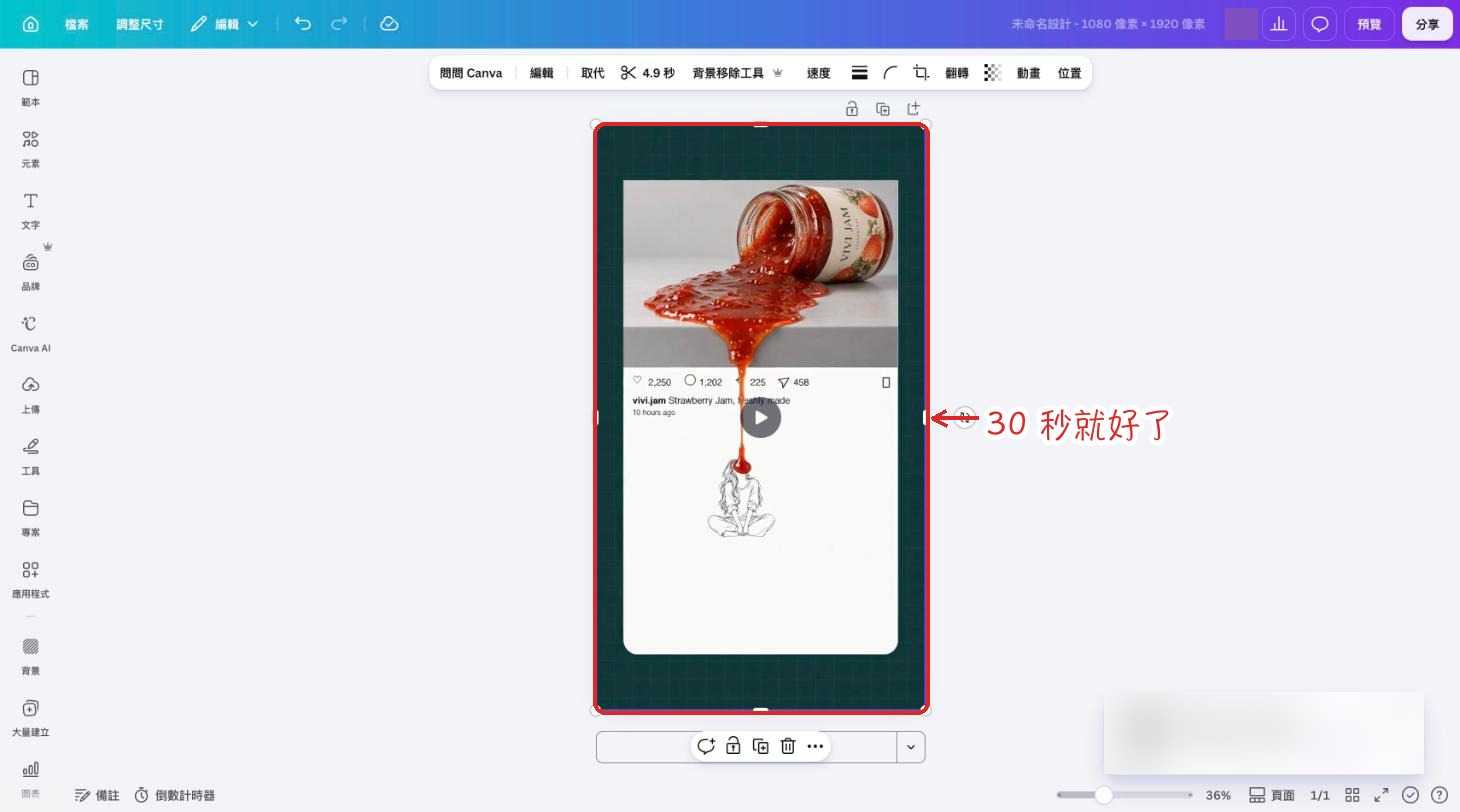Toggle lock in floating element toolbar

point(733,746)
